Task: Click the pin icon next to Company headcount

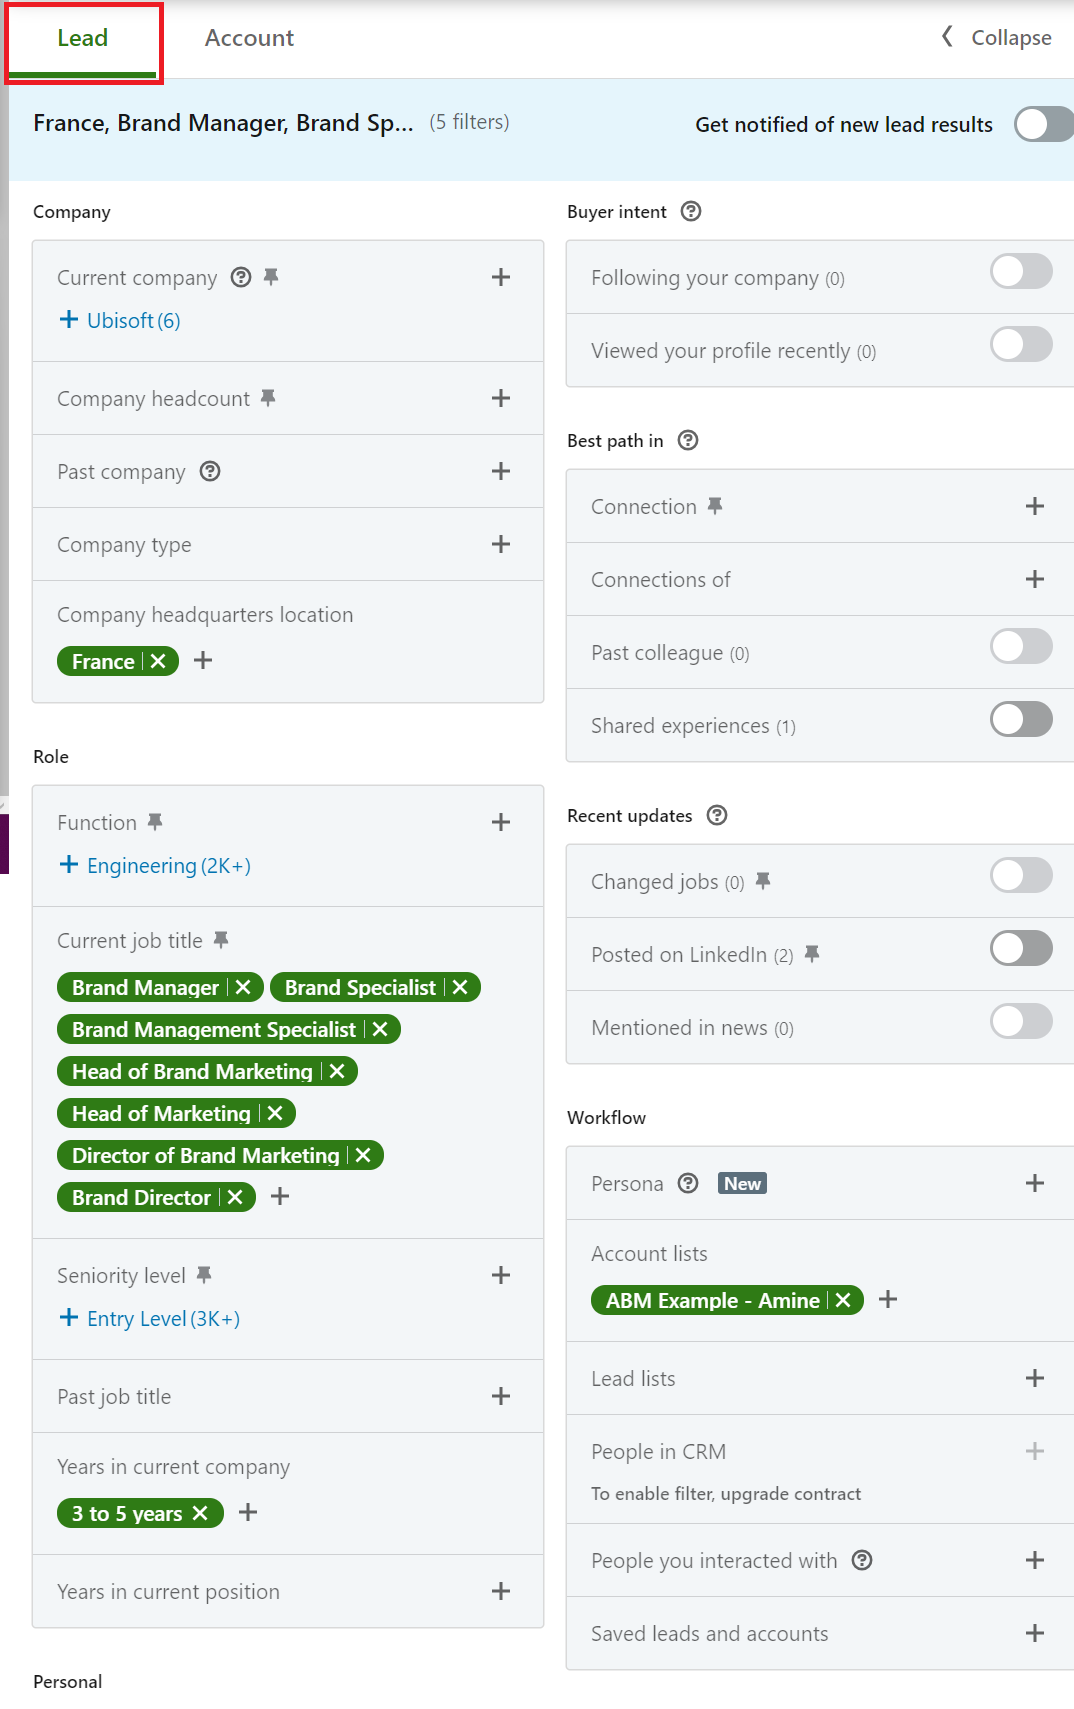Action: (268, 398)
